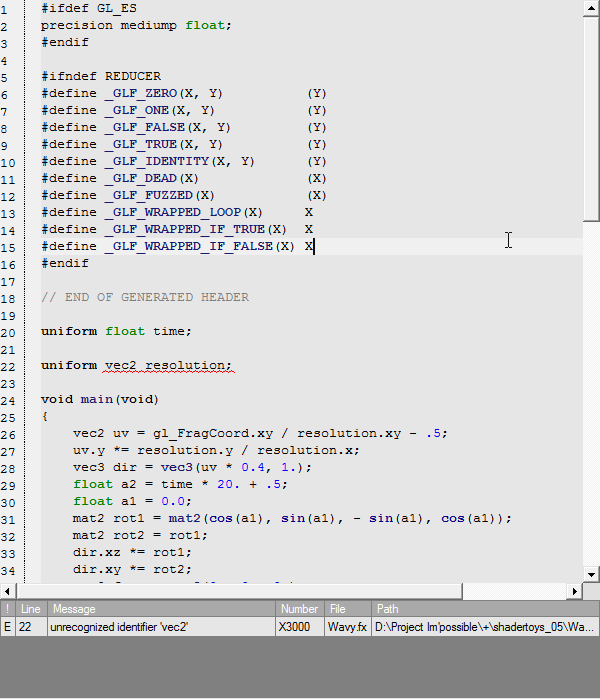Click on the 'void main(void)' line
600x700 pixels.
point(99,399)
